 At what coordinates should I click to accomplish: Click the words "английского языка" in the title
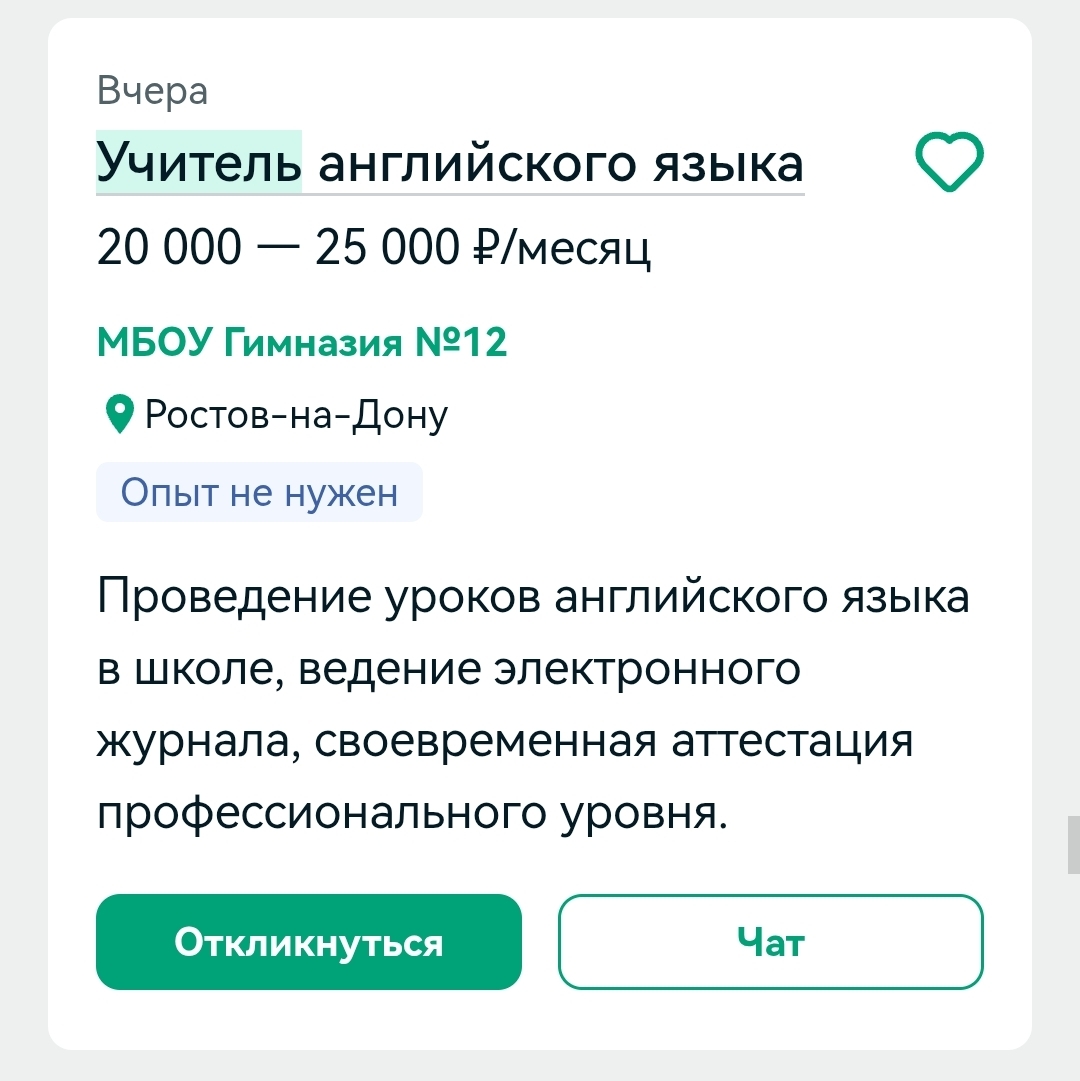pos(560,164)
